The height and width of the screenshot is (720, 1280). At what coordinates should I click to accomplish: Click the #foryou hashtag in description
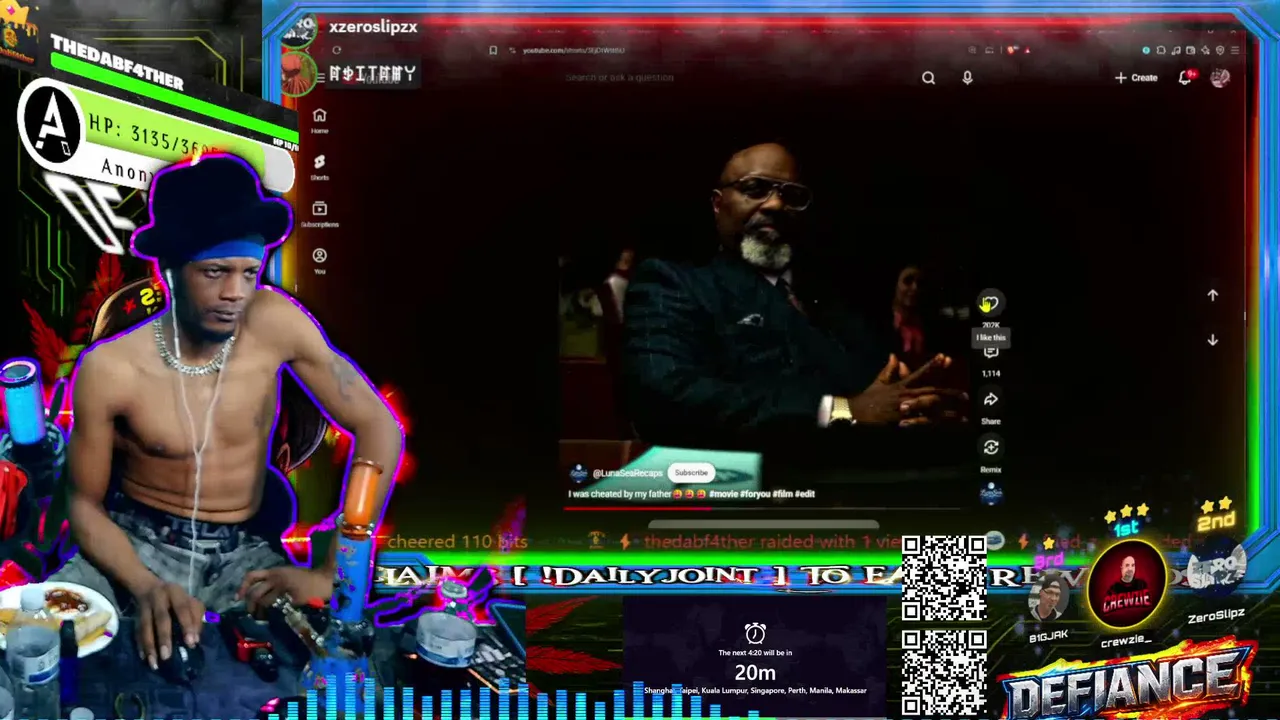click(x=755, y=494)
